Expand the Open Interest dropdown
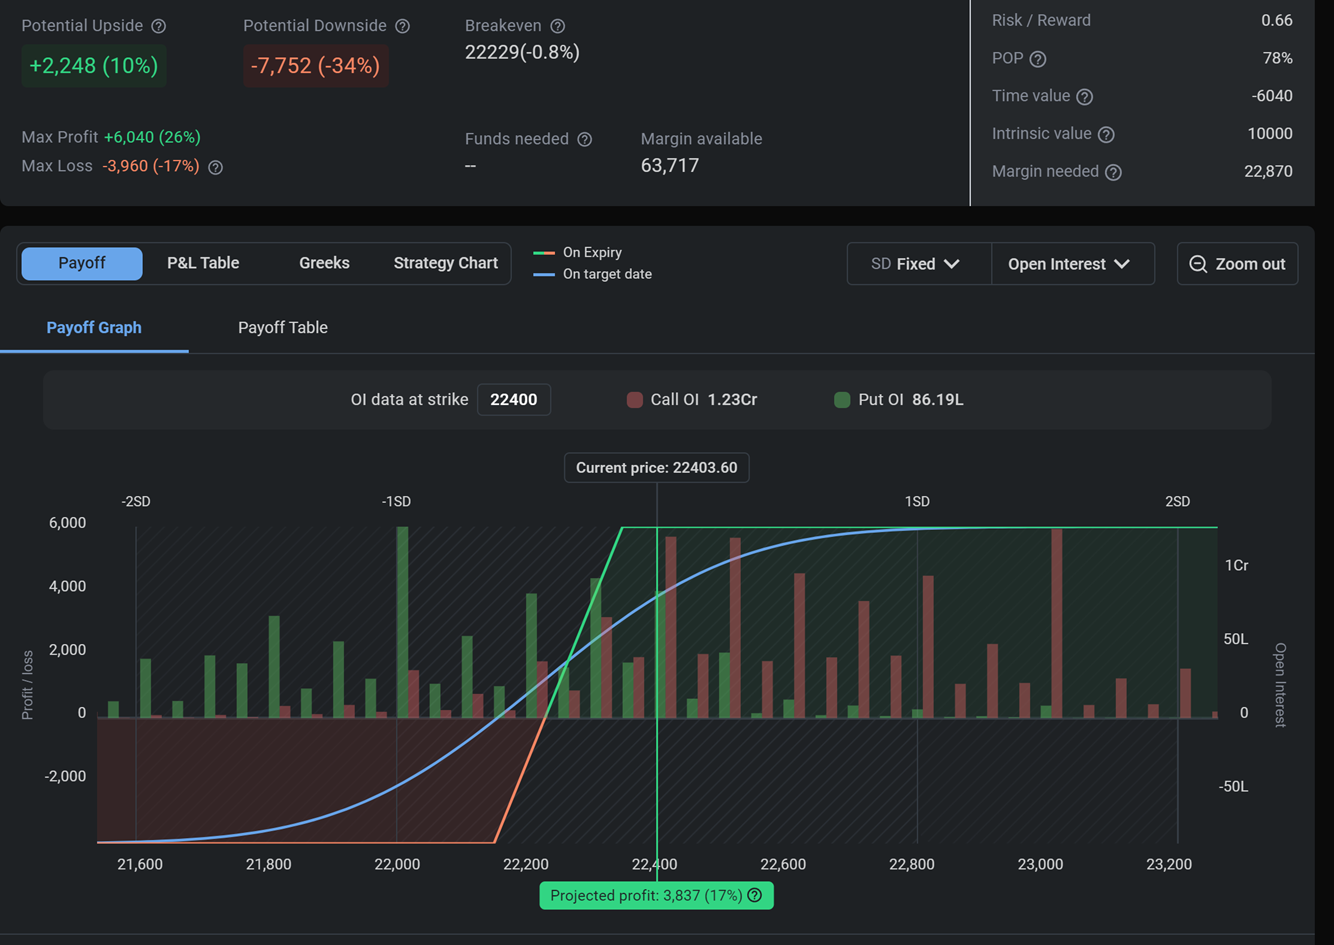This screenshot has height=945, width=1334. [x=1070, y=264]
